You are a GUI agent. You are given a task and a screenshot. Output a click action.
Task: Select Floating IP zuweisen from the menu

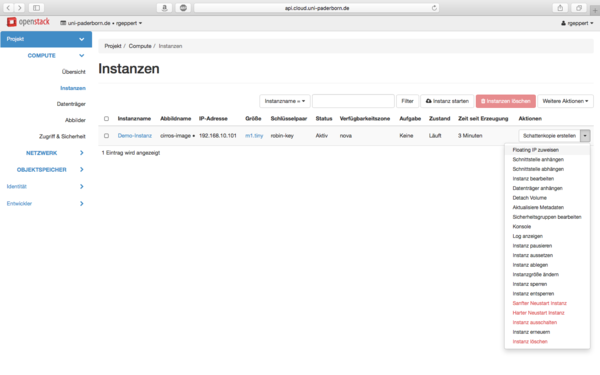(x=548, y=150)
